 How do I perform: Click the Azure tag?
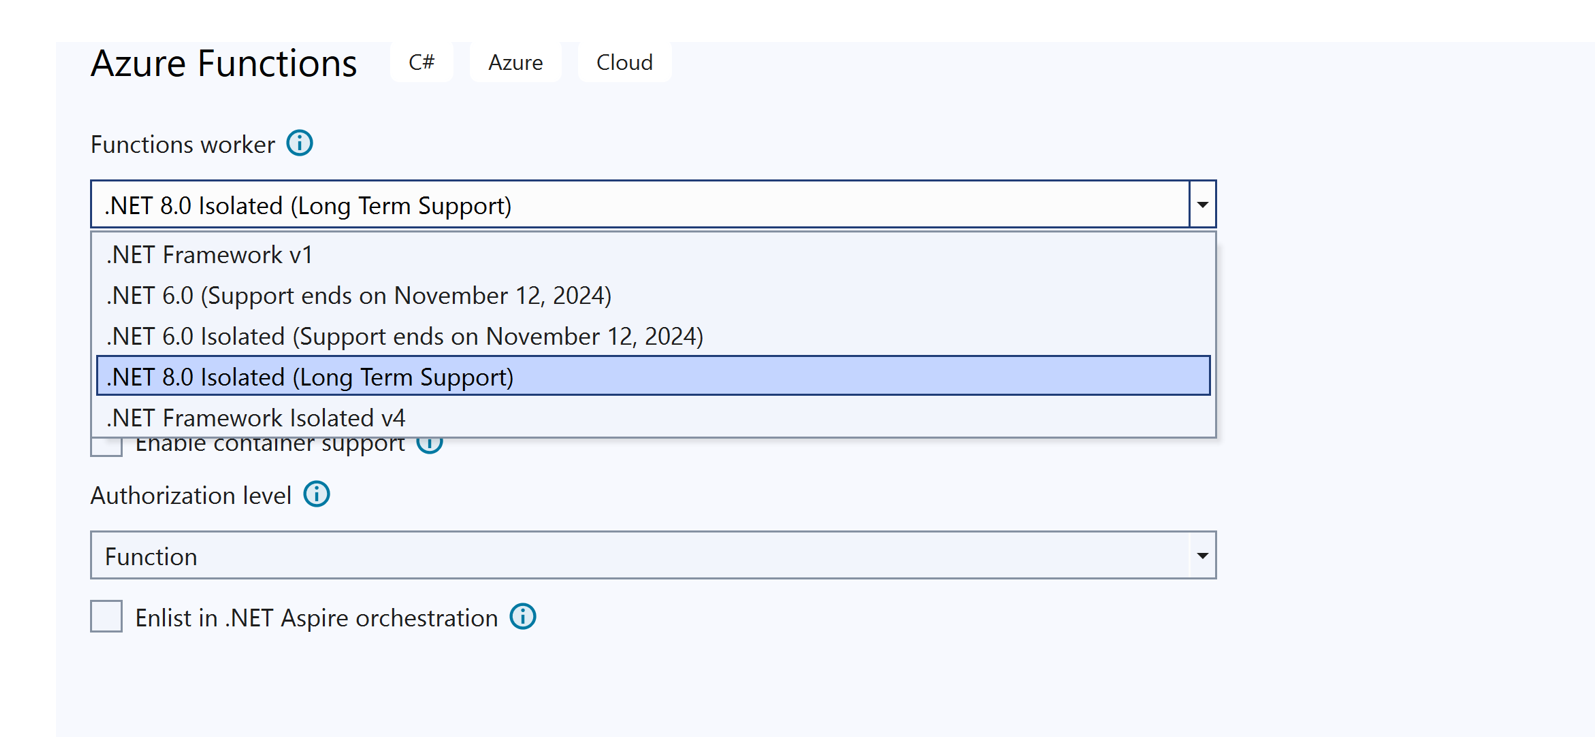tap(515, 62)
